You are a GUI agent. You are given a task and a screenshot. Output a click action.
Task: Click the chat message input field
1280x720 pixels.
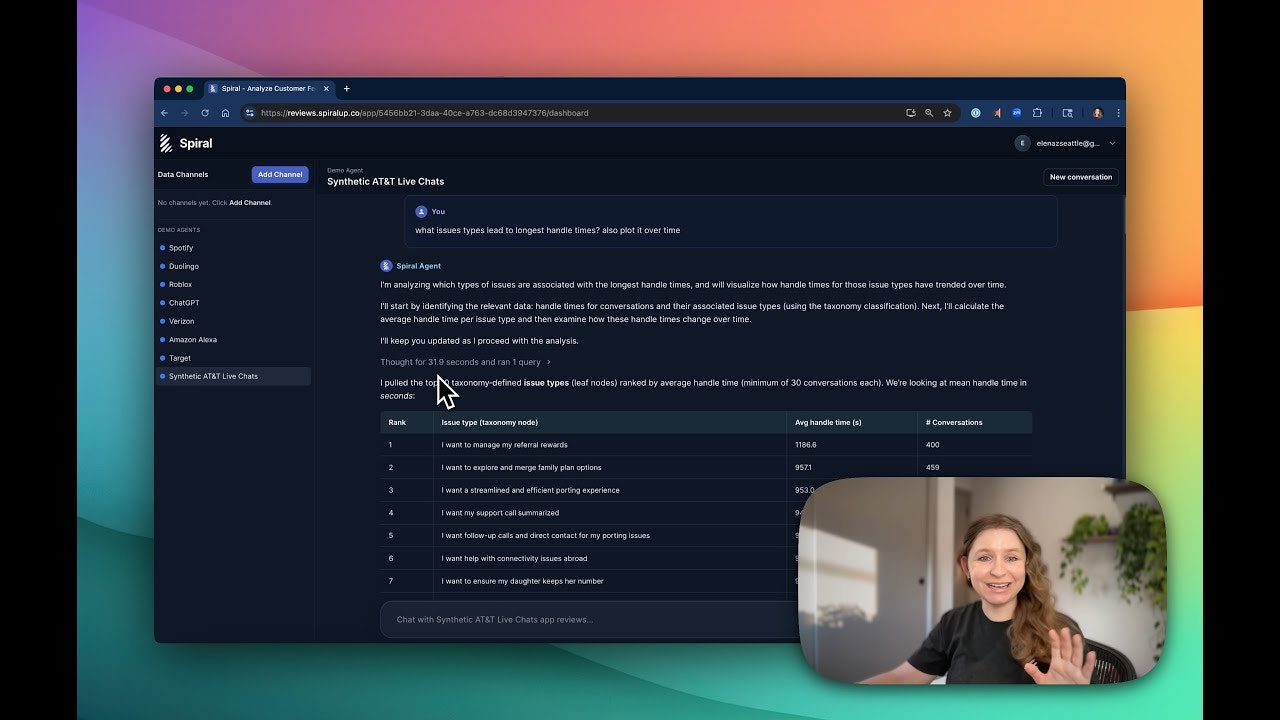[x=590, y=619]
